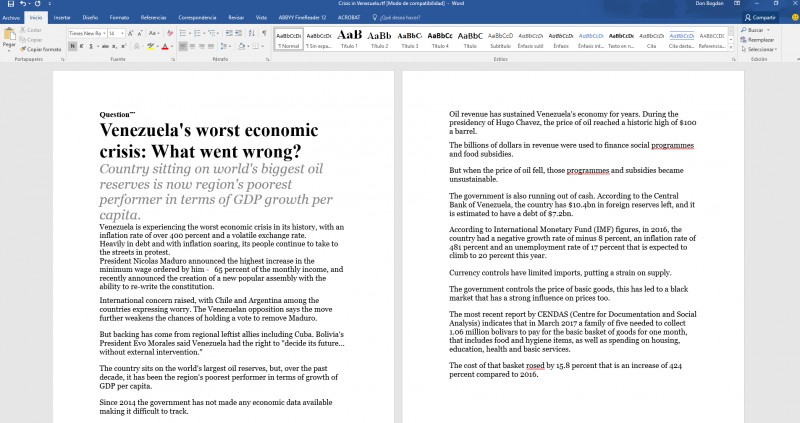Screen dimensions: 800x423
Task: Apply the Subtítulo style
Action: (500, 39)
